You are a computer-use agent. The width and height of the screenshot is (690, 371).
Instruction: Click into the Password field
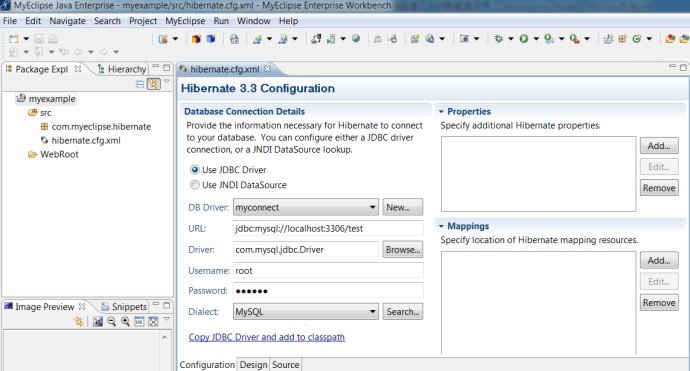point(328,291)
